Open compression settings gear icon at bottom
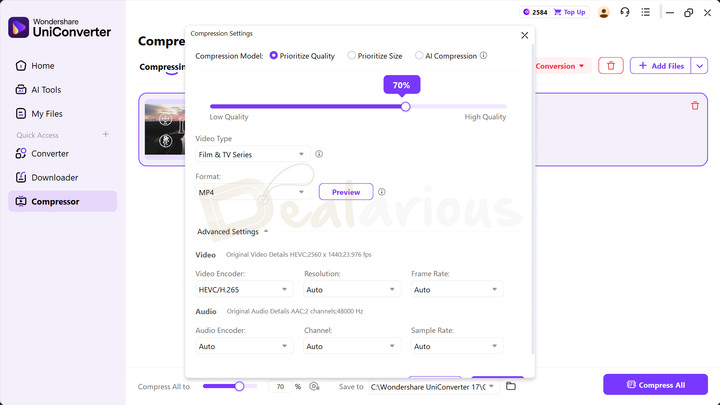The image size is (720, 405). coord(314,386)
